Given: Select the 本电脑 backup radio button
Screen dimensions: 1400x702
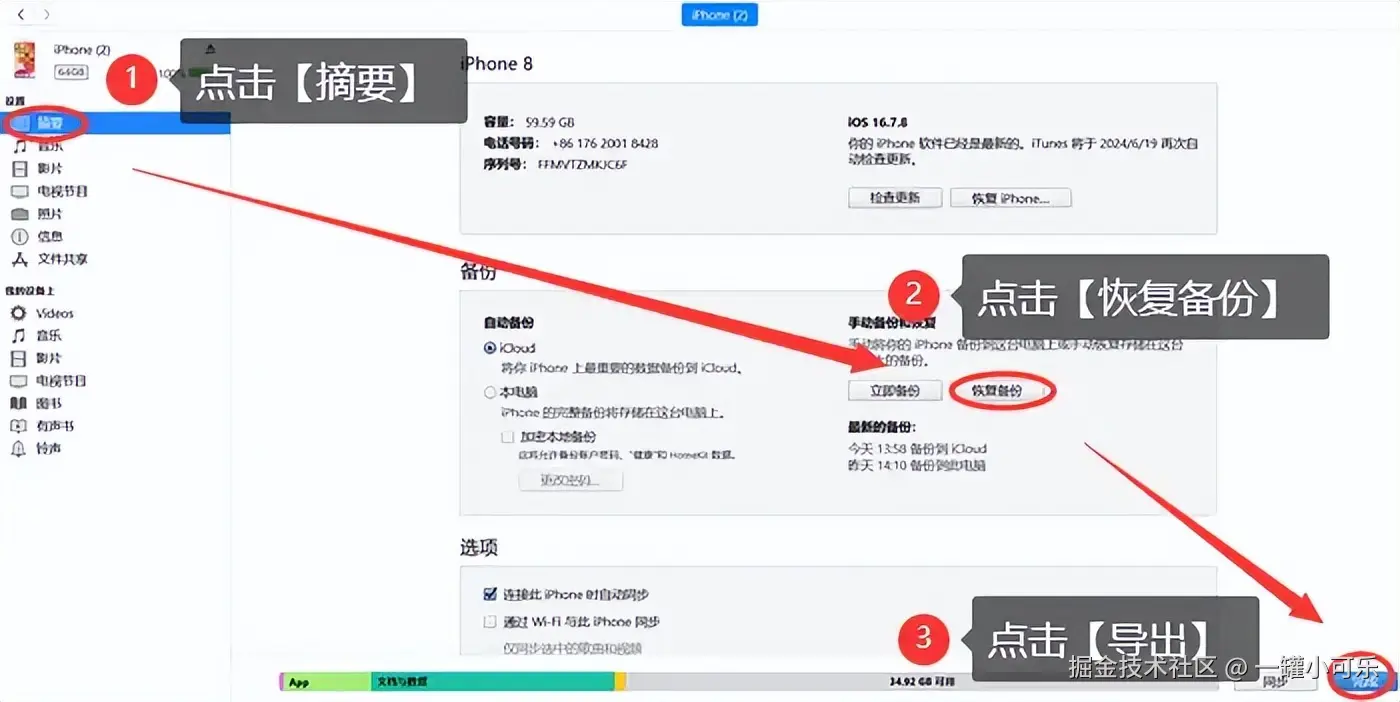Looking at the screenshot, I should pyautogui.click(x=490, y=393).
